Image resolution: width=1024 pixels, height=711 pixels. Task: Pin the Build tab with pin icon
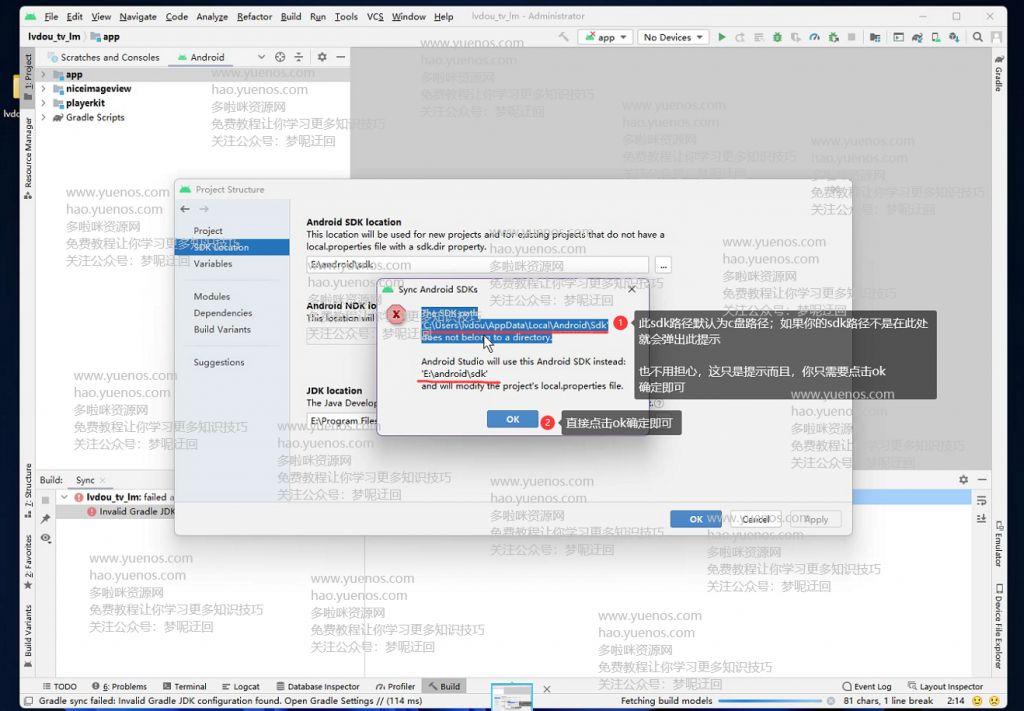pyautogui.click(x=46, y=518)
